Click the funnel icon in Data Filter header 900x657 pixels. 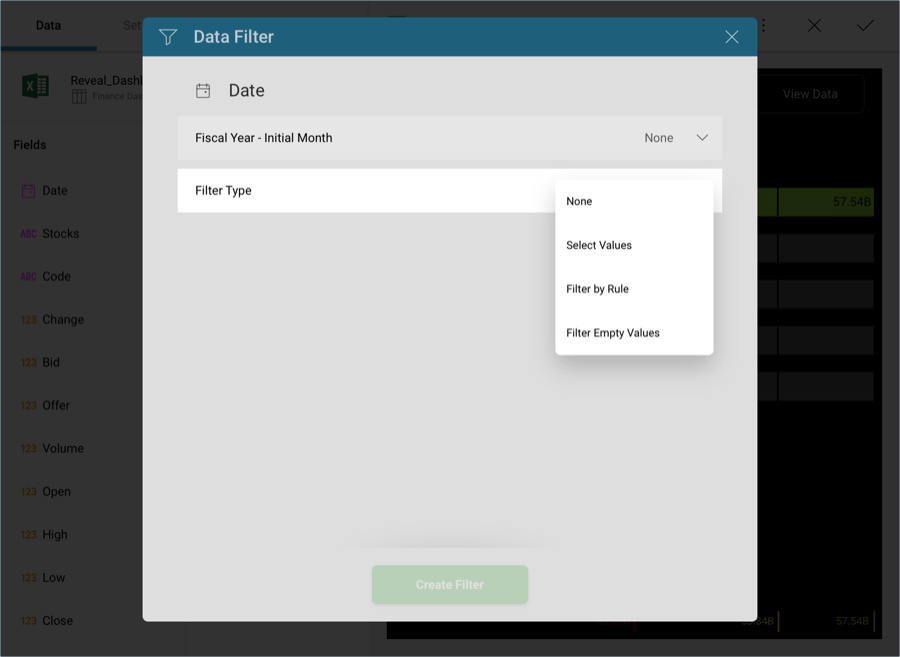coord(167,36)
